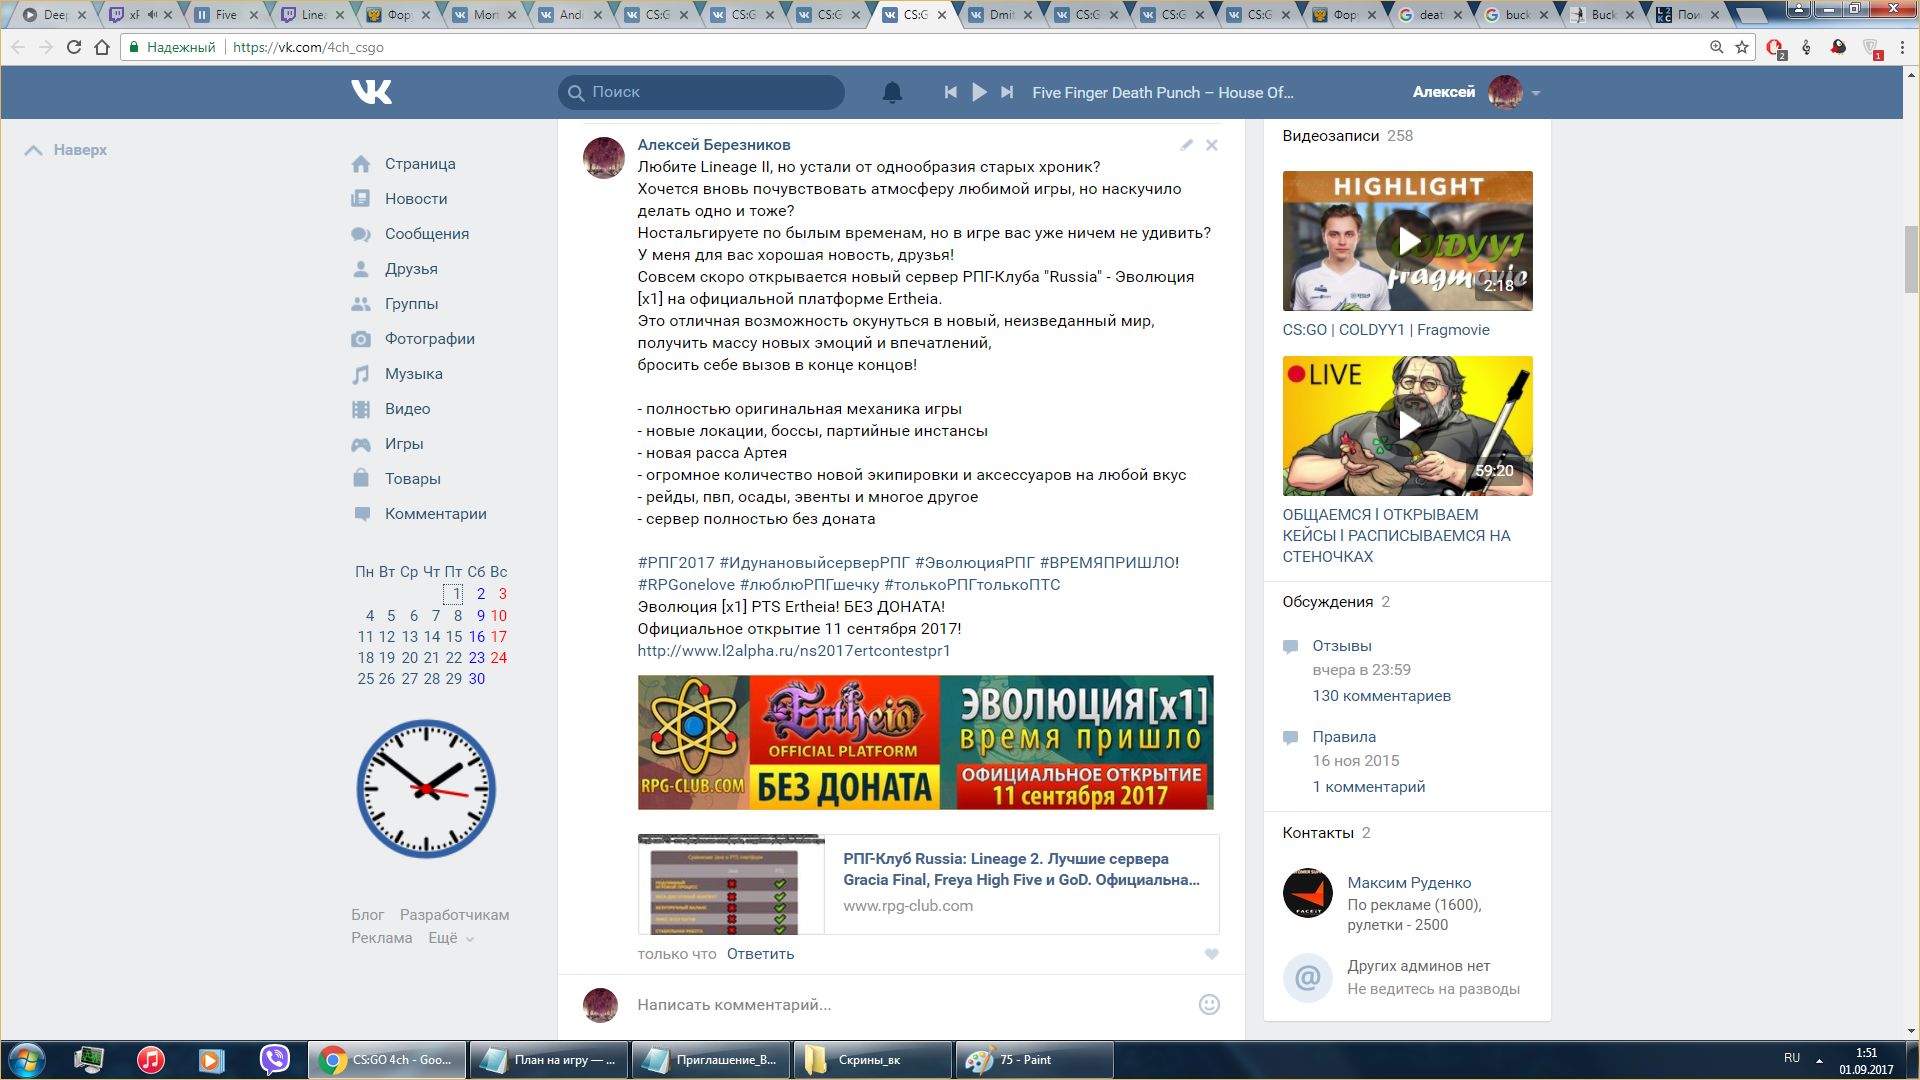Screen dimensions: 1920x1080
Task: Open the Алексей profile dropdown arrow
Action: click(1536, 93)
